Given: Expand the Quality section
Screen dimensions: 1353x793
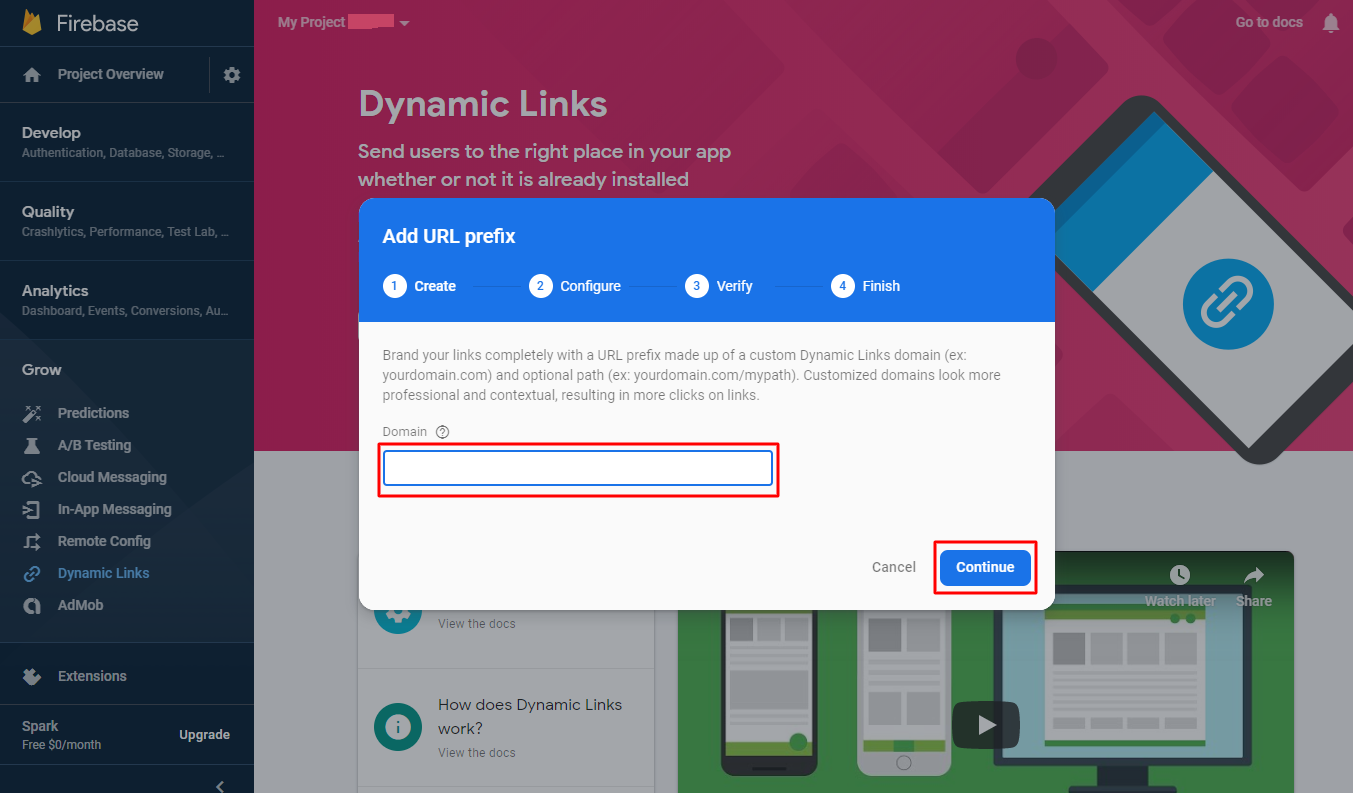Looking at the screenshot, I should click(x=126, y=221).
